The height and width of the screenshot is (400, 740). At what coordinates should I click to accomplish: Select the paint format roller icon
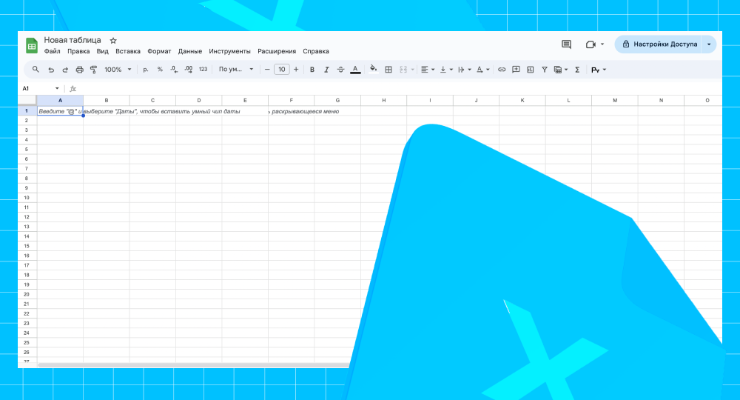pyautogui.click(x=94, y=70)
